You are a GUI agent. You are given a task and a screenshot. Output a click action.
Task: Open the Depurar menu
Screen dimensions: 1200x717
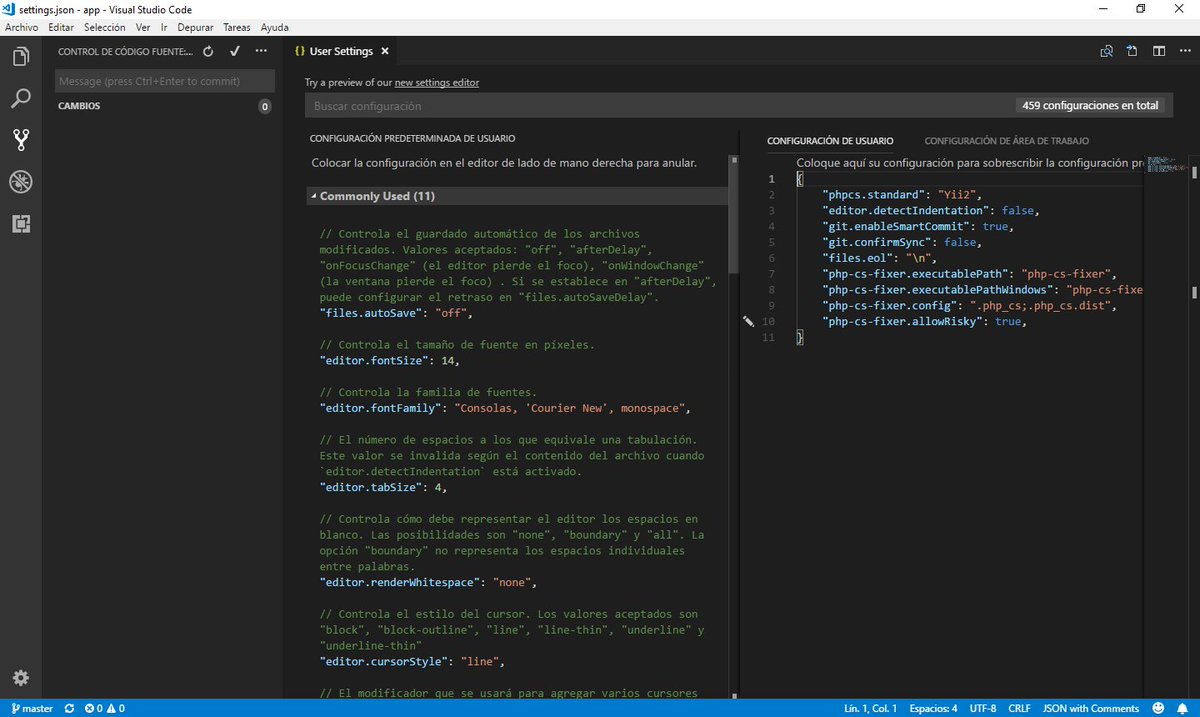point(197,27)
